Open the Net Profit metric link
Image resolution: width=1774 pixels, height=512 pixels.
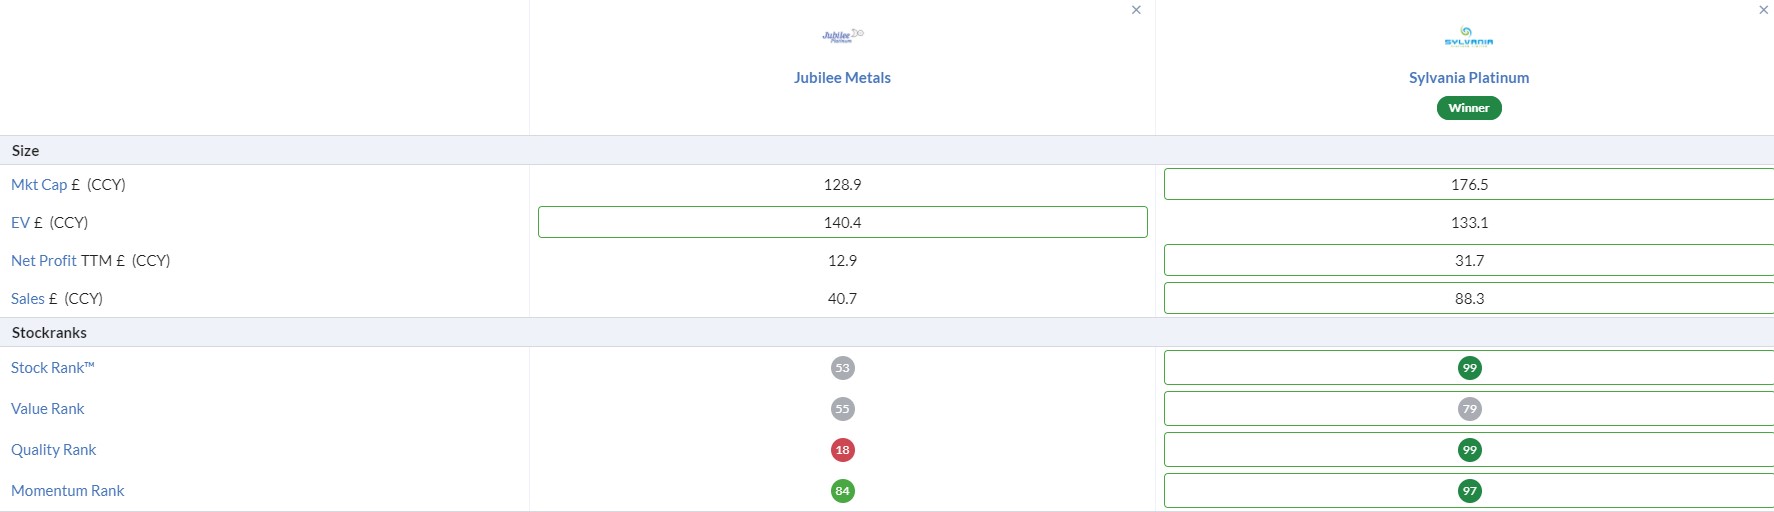tap(44, 261)
